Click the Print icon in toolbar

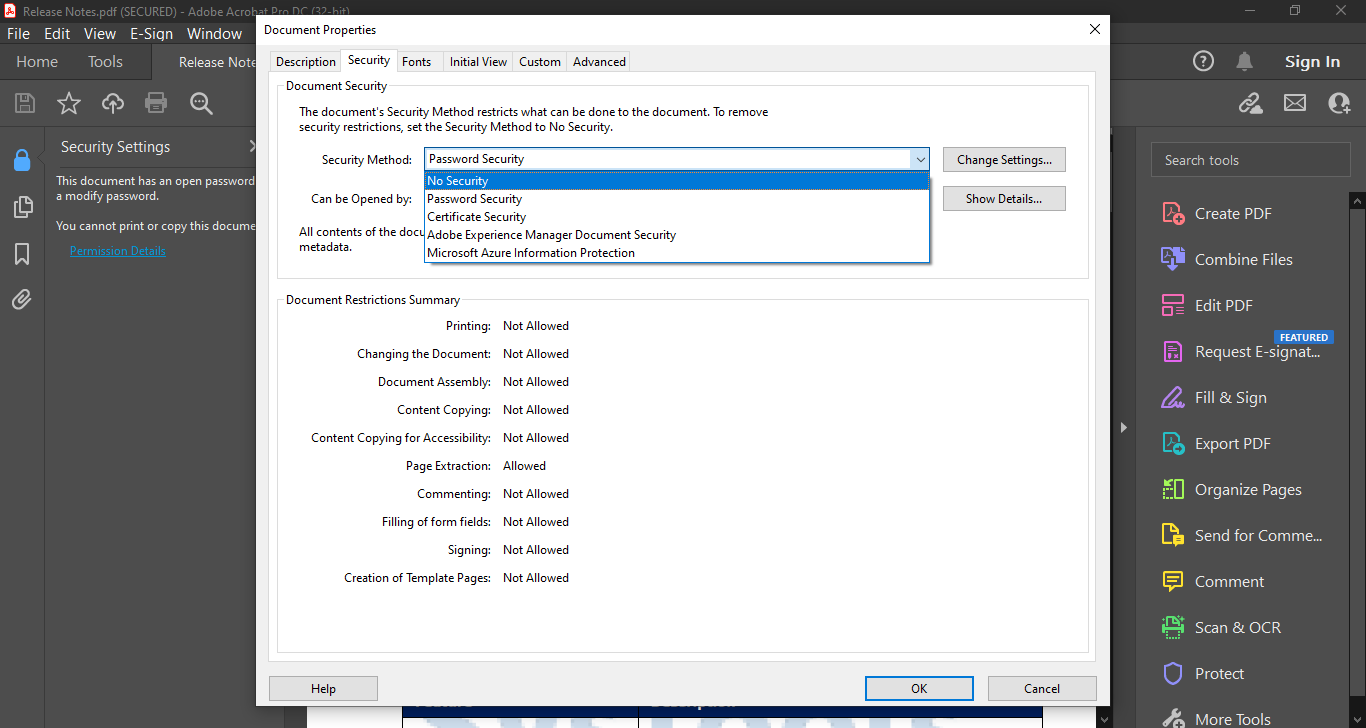[156, 103]
